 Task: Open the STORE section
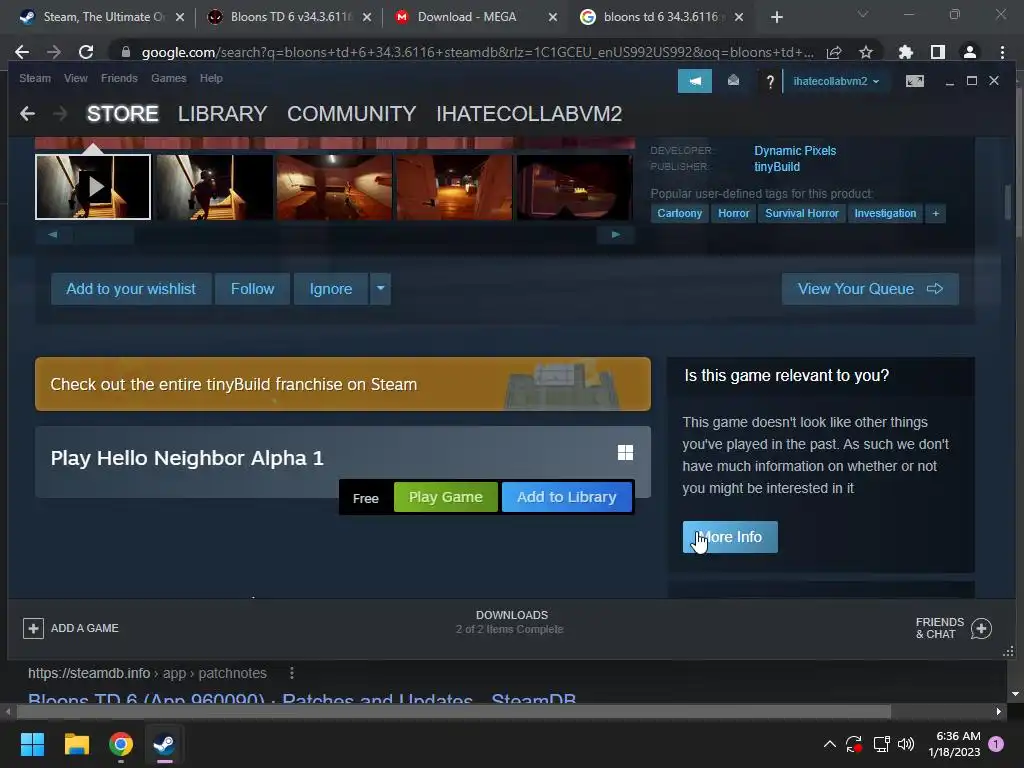[x=123, y=114]
